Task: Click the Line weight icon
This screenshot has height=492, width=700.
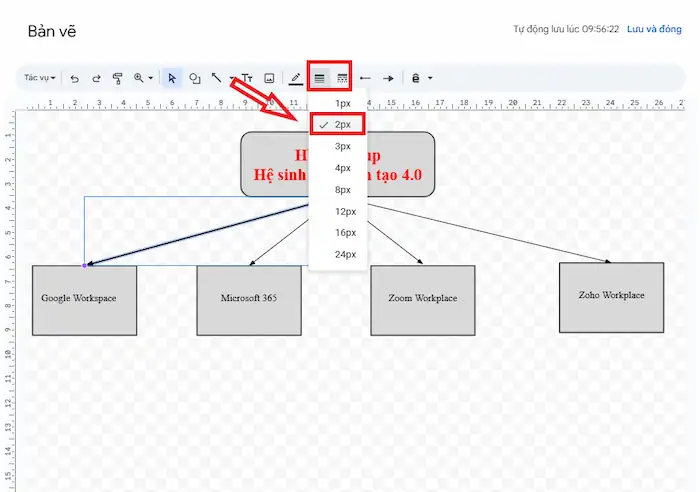Action: pyautogui.click(x=319, y=79)
